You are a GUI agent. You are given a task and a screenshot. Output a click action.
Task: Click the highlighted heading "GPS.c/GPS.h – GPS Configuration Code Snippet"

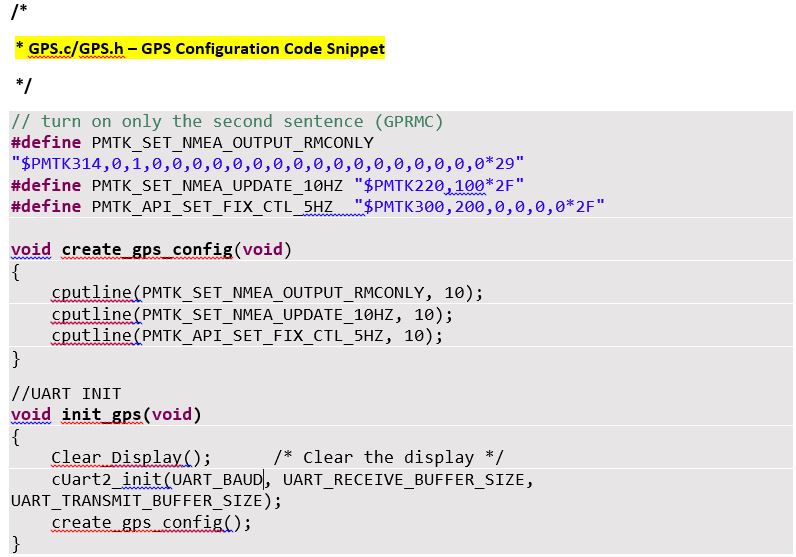206,49
